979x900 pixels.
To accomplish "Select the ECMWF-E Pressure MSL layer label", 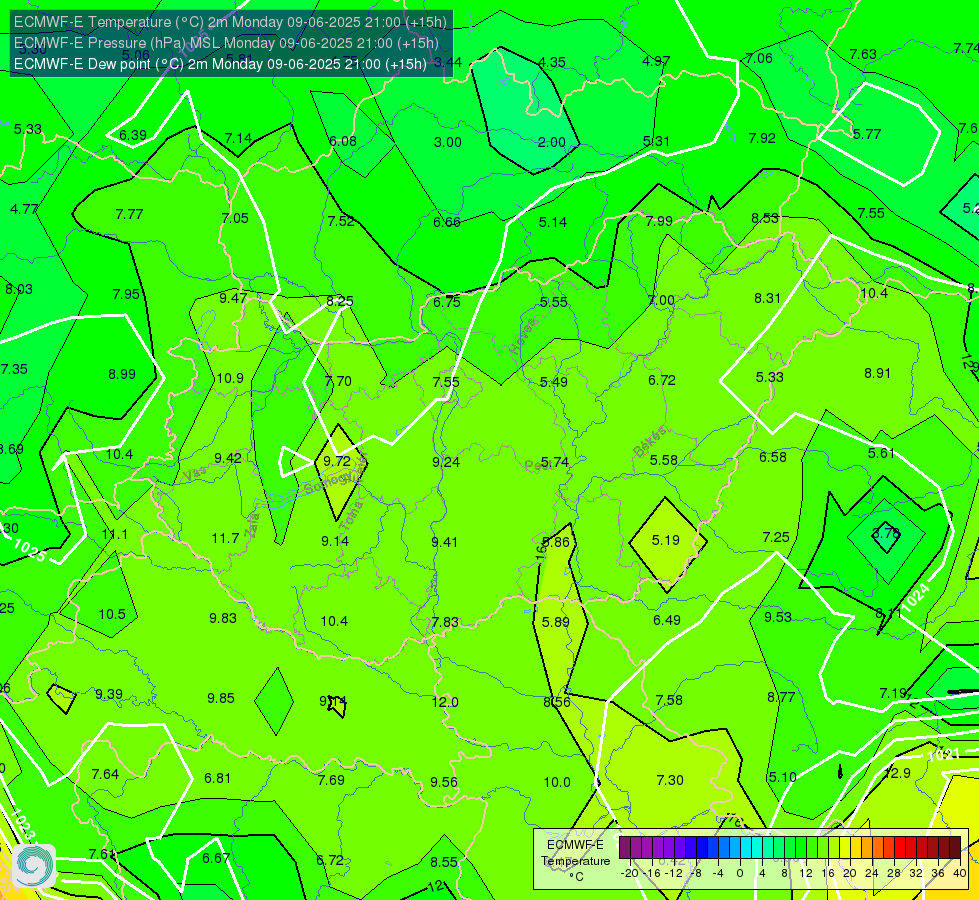I will (x=226, y=43).
